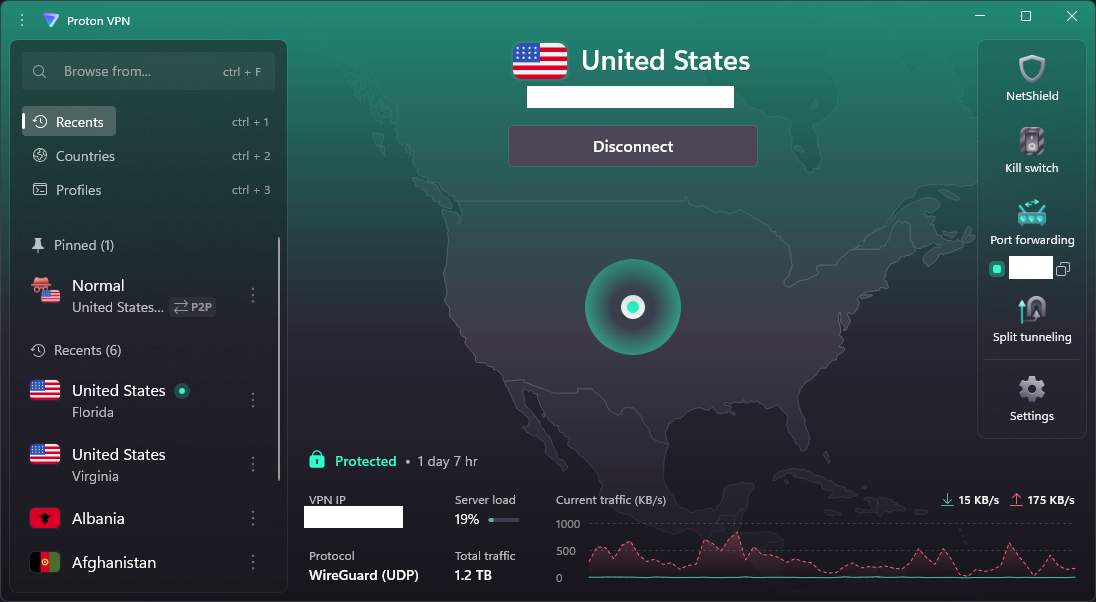Click the '1 day 7 hr' connection time
Viewport: 1096px width, 602px height.
click(x=447, y=461)
